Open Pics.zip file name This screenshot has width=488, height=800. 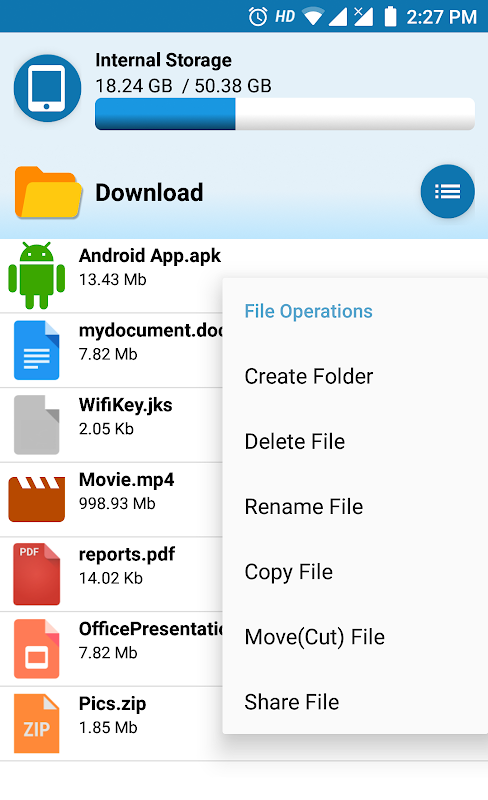click(x=112, y=704)
